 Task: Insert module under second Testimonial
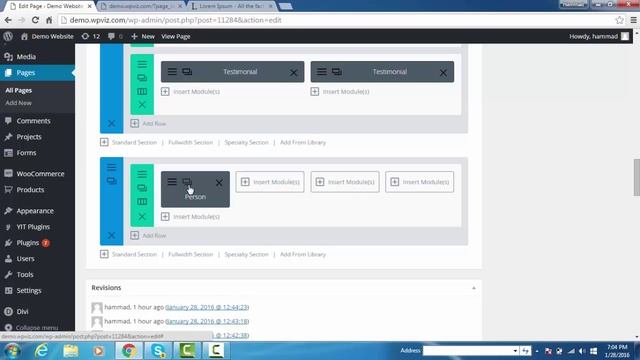pos(340,91)
